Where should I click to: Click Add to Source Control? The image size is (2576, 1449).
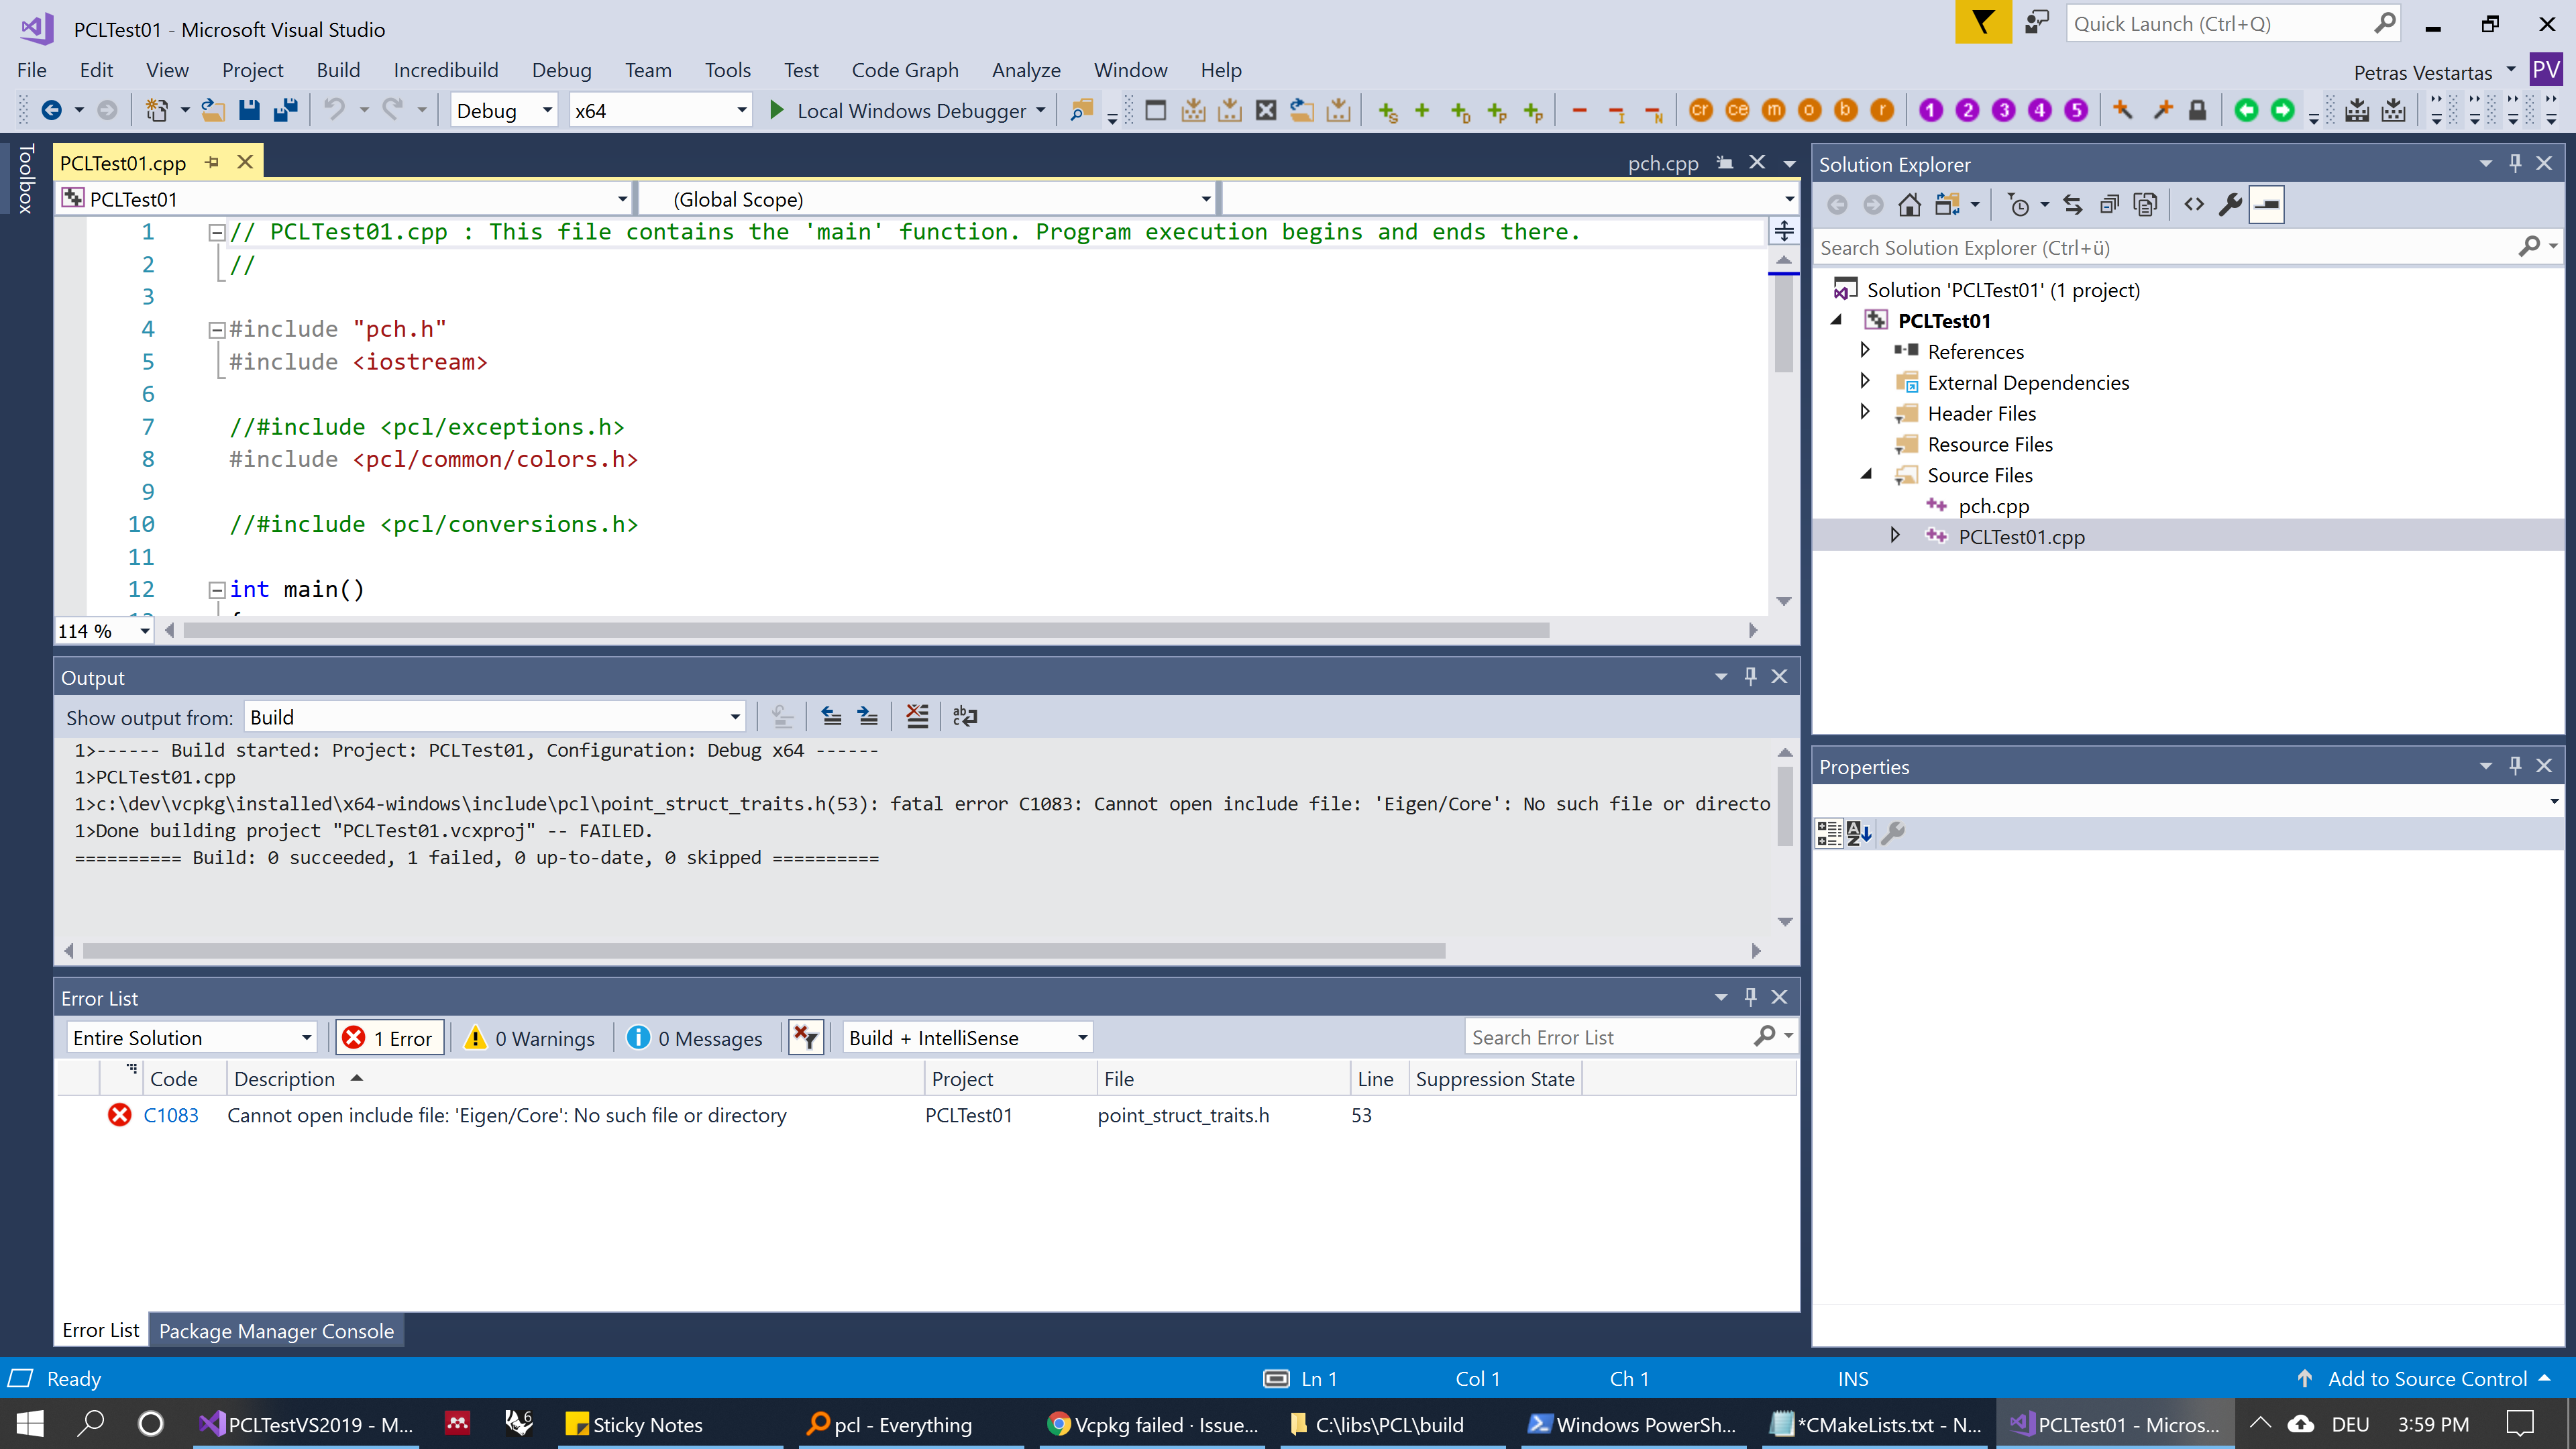coord(2424,1378)
